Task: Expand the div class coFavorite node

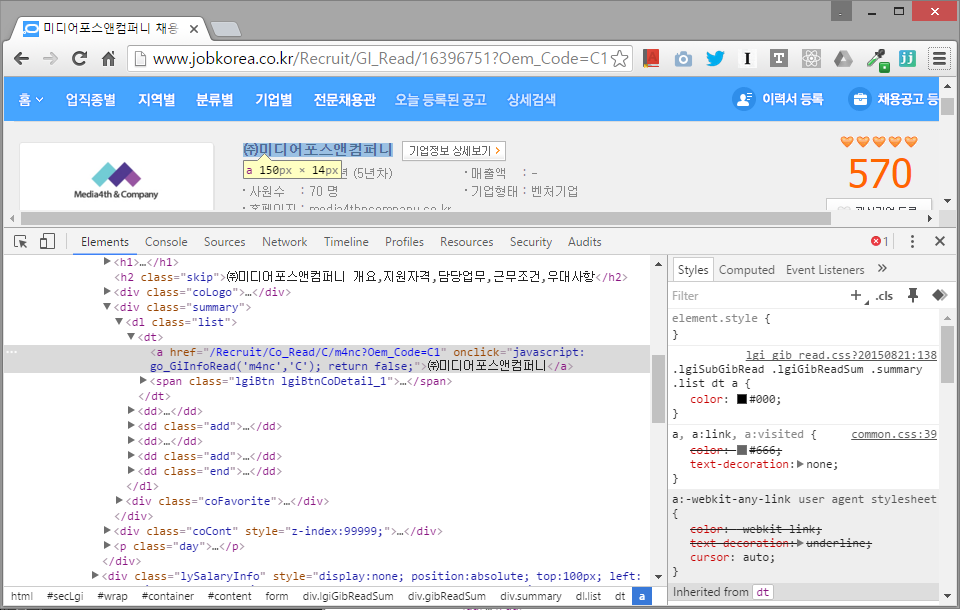Action: [x=119, y=500]
